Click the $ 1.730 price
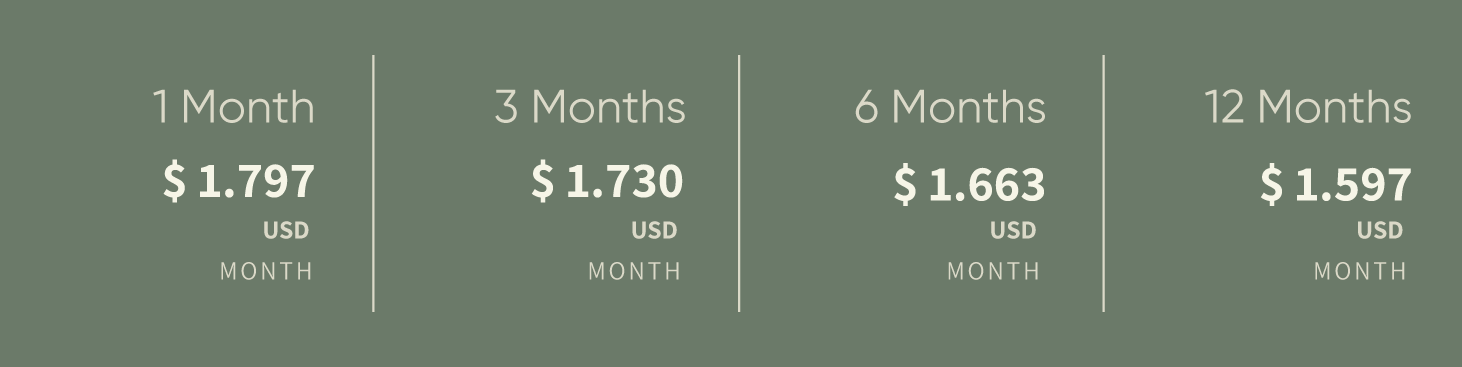The image size is (1462, 367). [607, 182]
